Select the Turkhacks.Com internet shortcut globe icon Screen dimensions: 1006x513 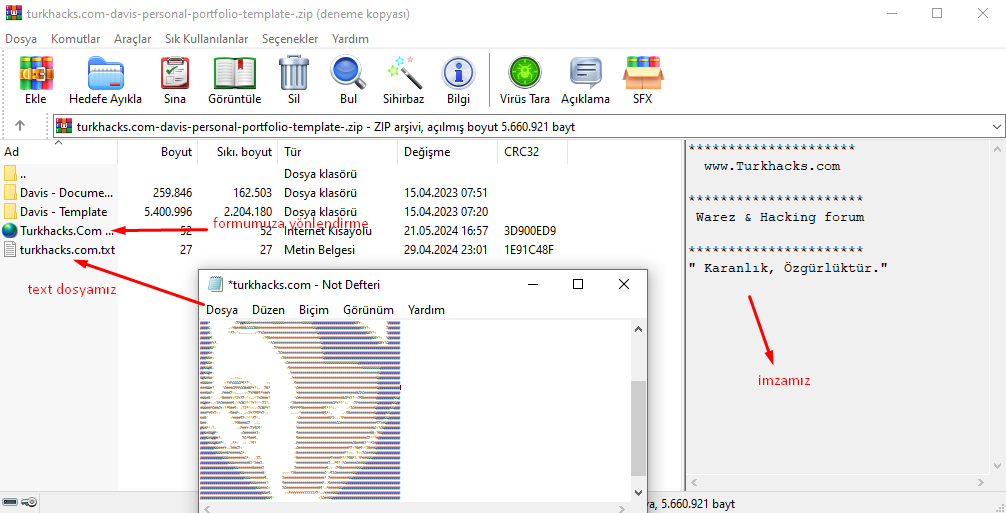pyautogui.click(x=10, y=231)
